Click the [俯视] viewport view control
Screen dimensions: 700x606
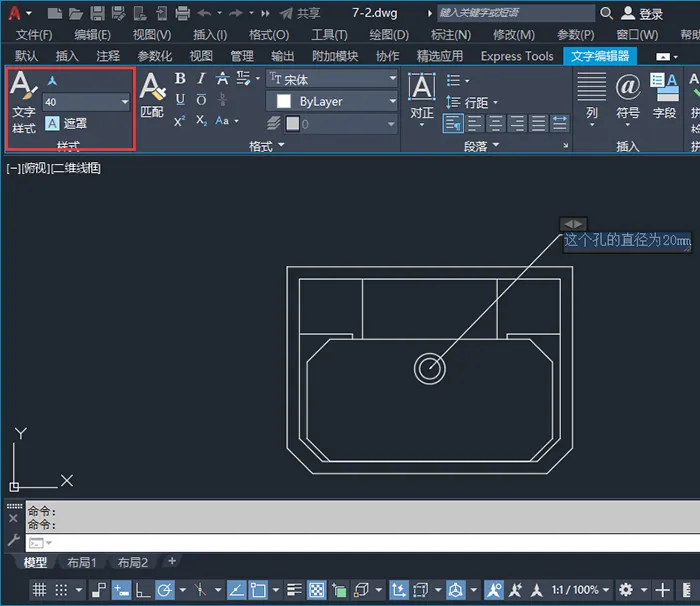click(x=36, y=168)
